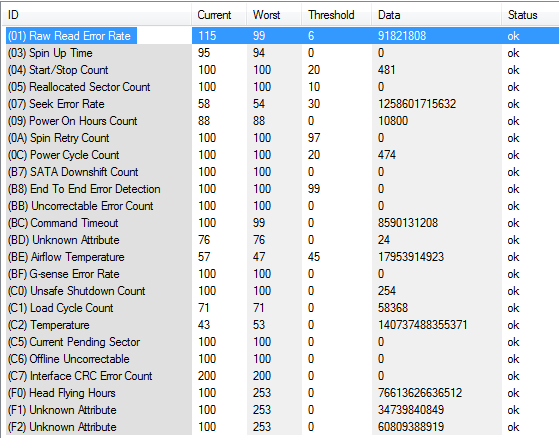Screen dimensions: 559x438
Task: Select the (C6) Offline Uncorrectable row
Action: (281, 359)
